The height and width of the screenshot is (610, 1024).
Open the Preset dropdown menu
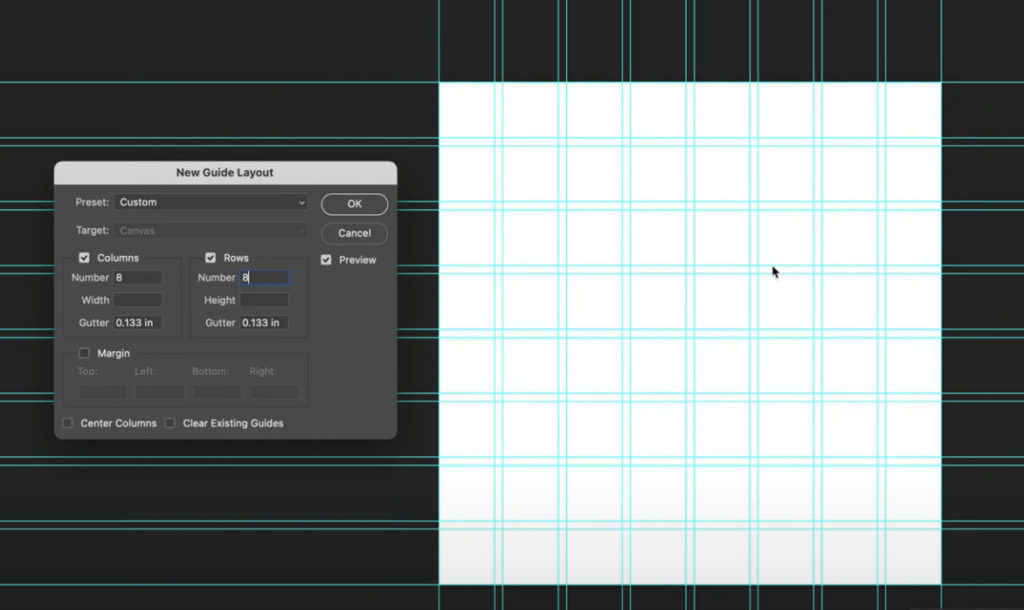[210, 202]
